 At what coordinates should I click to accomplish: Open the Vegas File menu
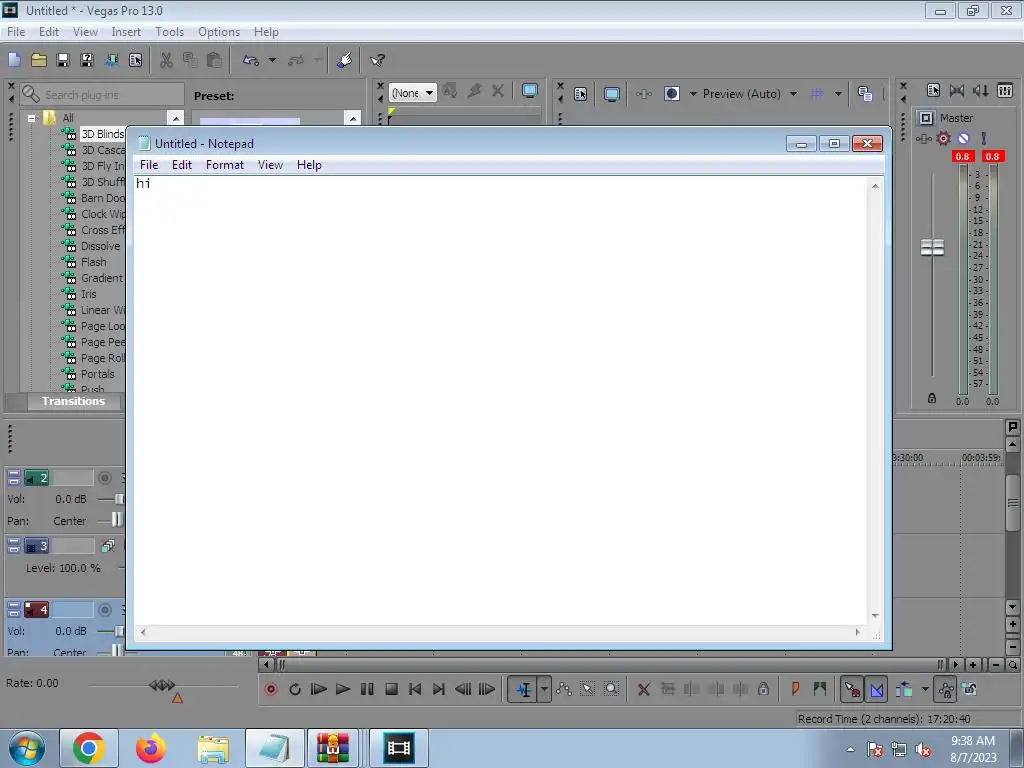click(16, 32)
